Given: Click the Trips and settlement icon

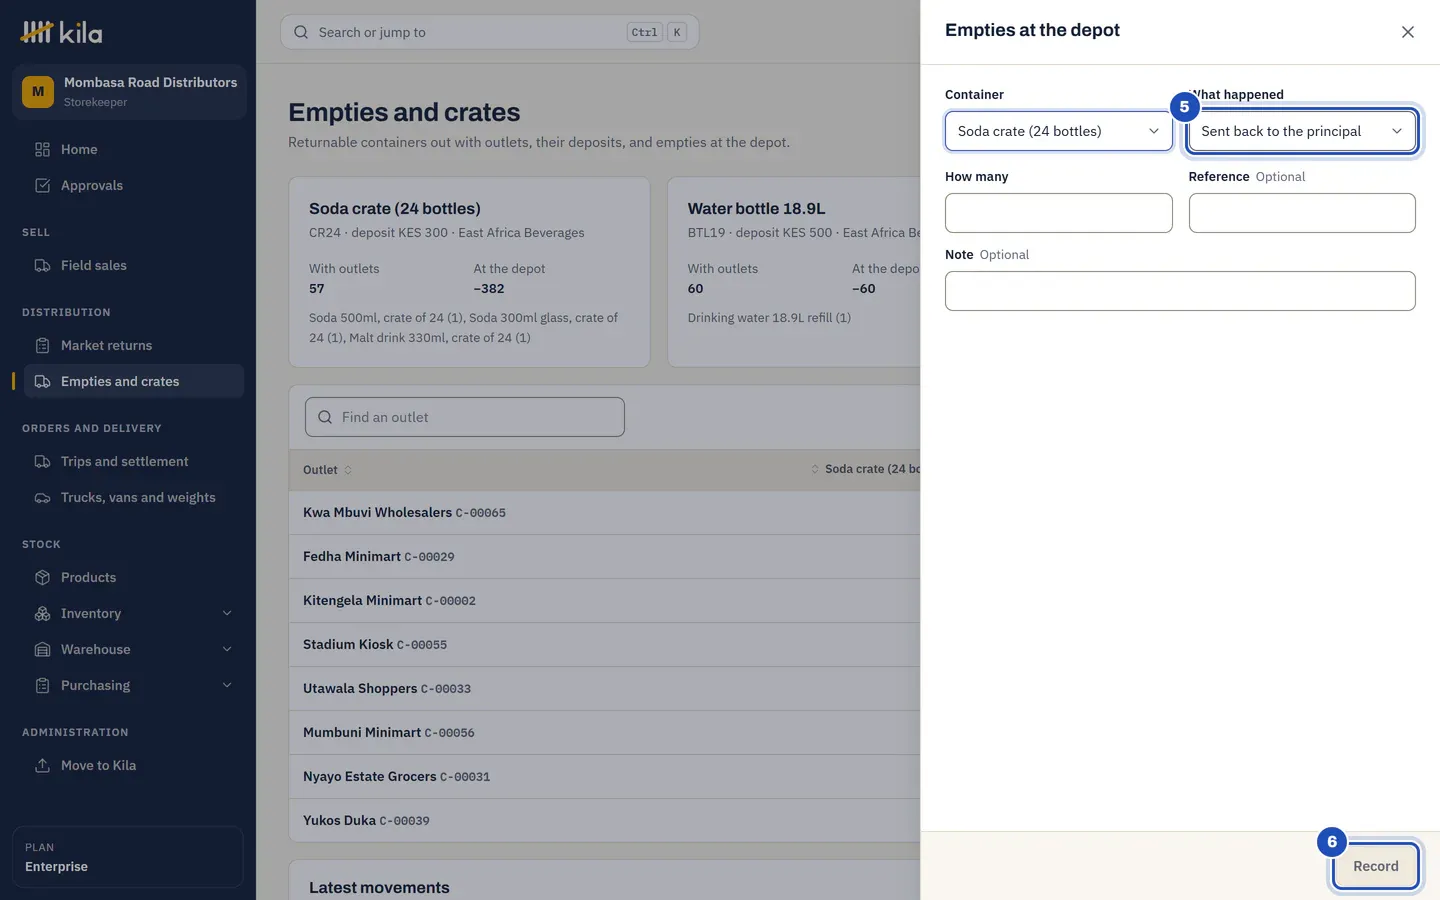Looking at the screenshot, I should (42, 461).
